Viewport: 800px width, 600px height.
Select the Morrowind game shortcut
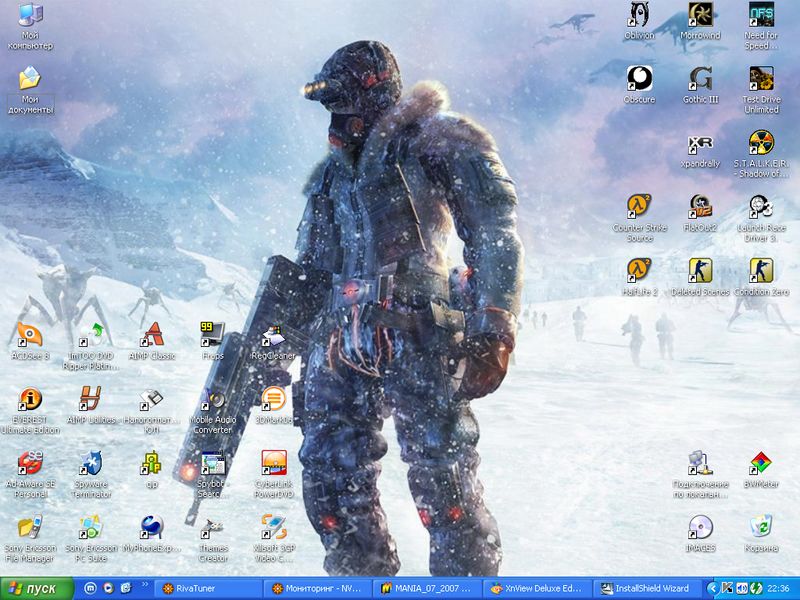point(701,14)
